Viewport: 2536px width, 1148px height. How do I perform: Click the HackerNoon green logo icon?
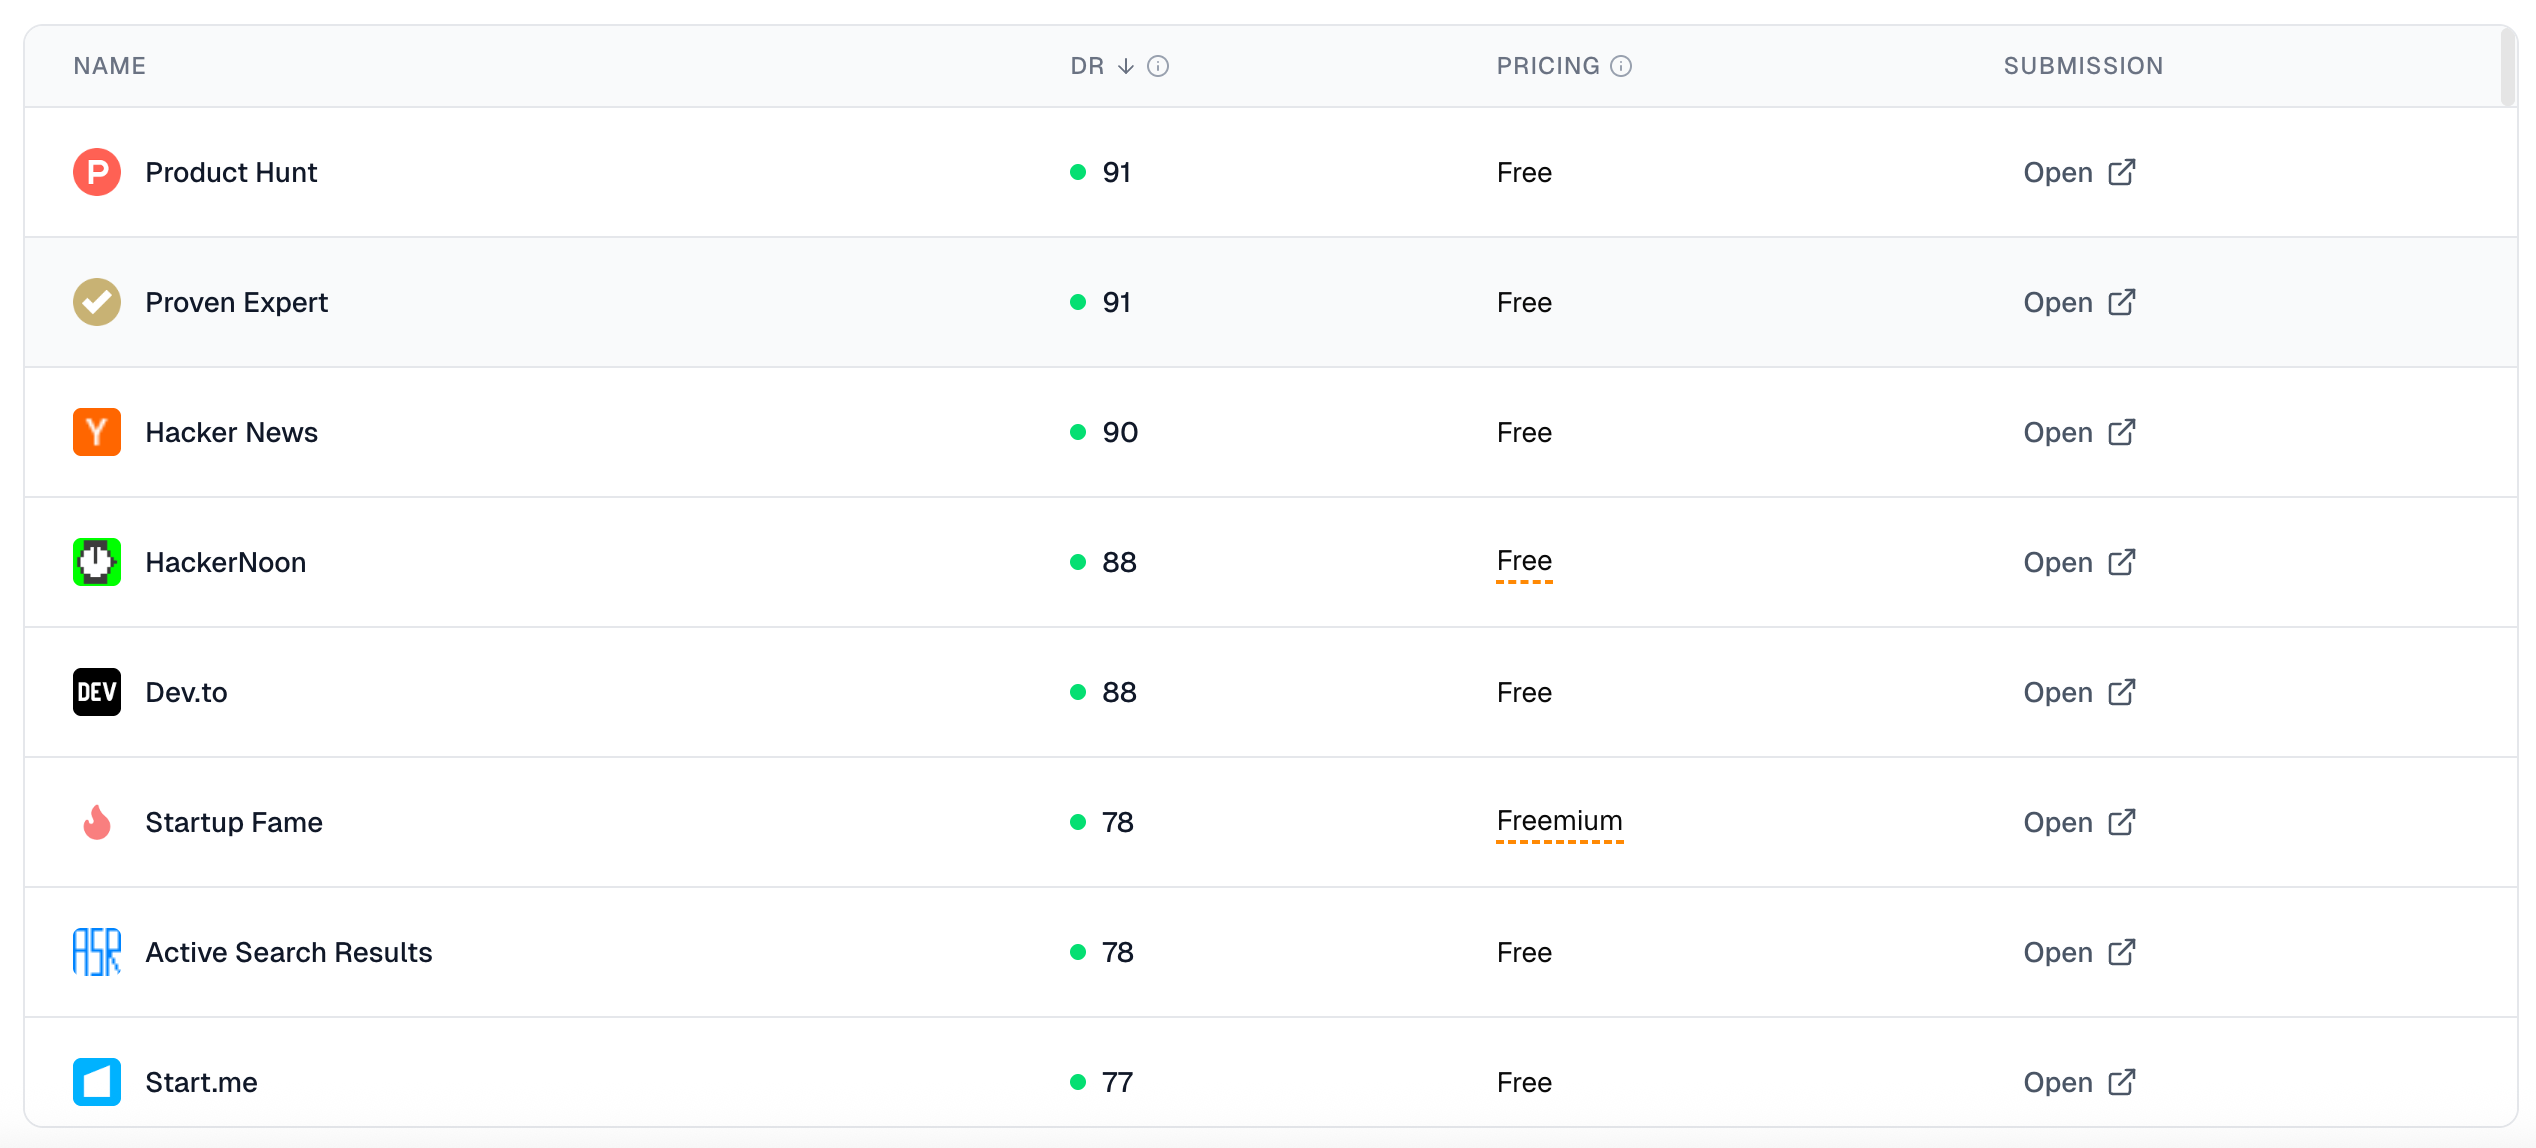click(97, 562)
